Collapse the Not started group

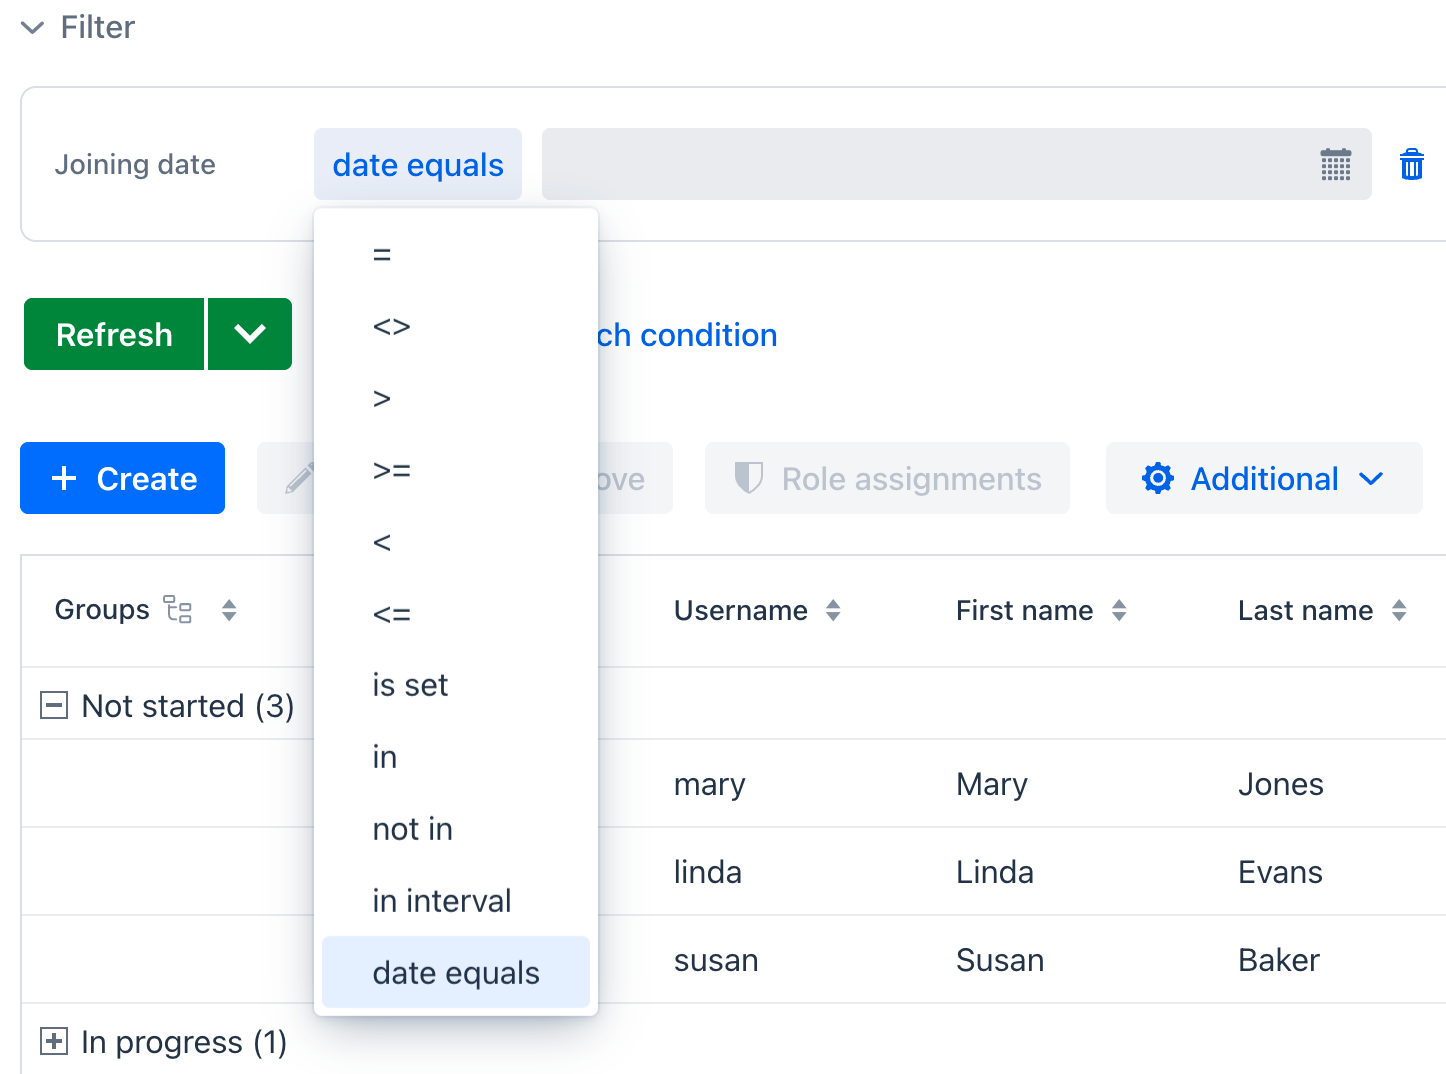pos(54,705)
